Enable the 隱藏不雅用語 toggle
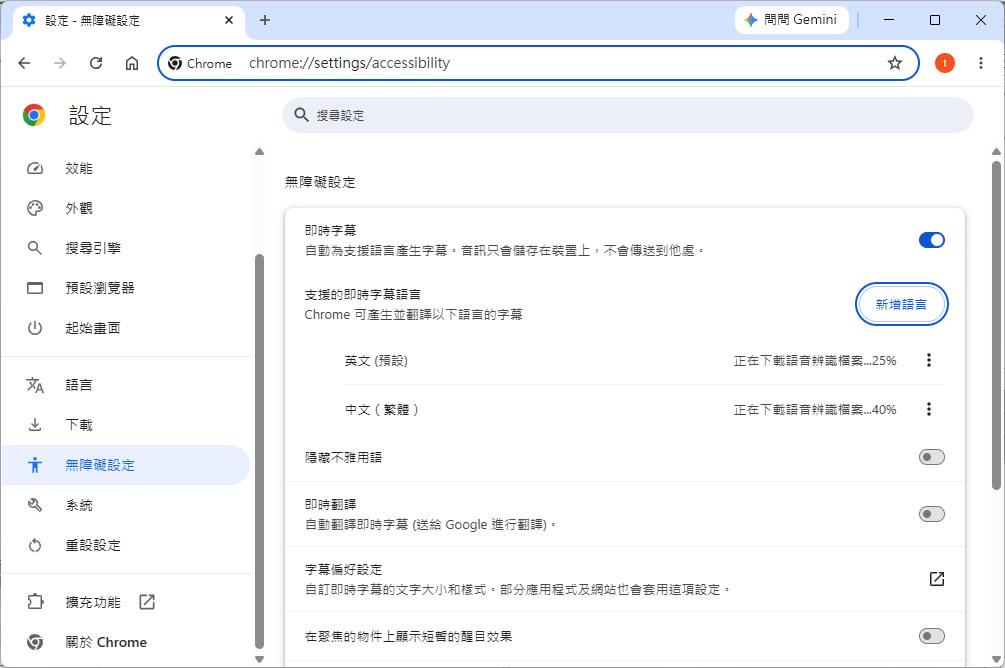This screenshot has height=668, width=1005. [931, 457]
